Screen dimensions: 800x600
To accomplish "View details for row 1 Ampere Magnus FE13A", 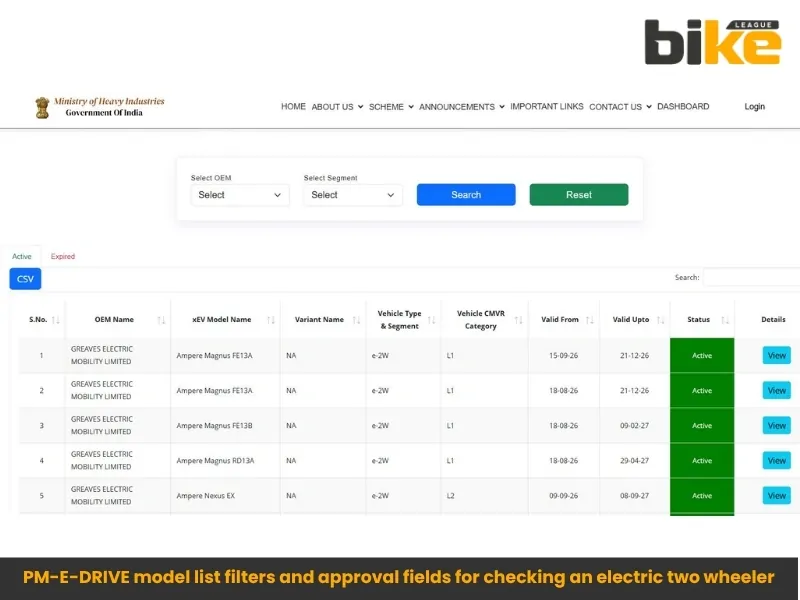I will (x=777, y=356).
